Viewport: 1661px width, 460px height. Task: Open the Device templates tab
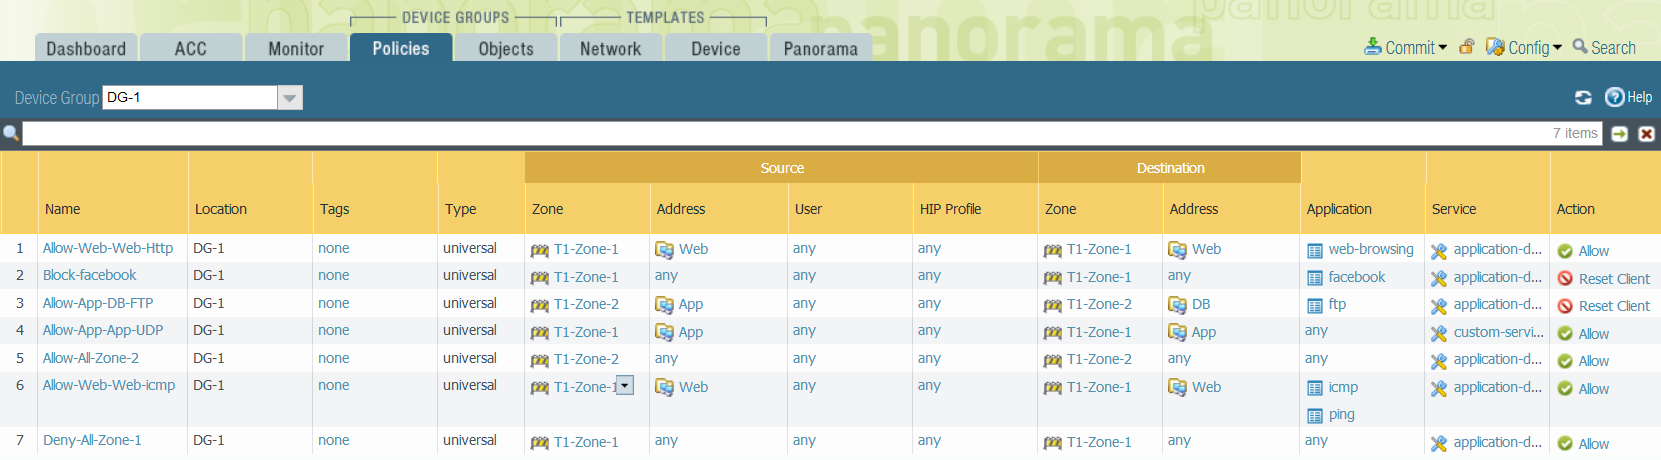click(x=716, y=48)
